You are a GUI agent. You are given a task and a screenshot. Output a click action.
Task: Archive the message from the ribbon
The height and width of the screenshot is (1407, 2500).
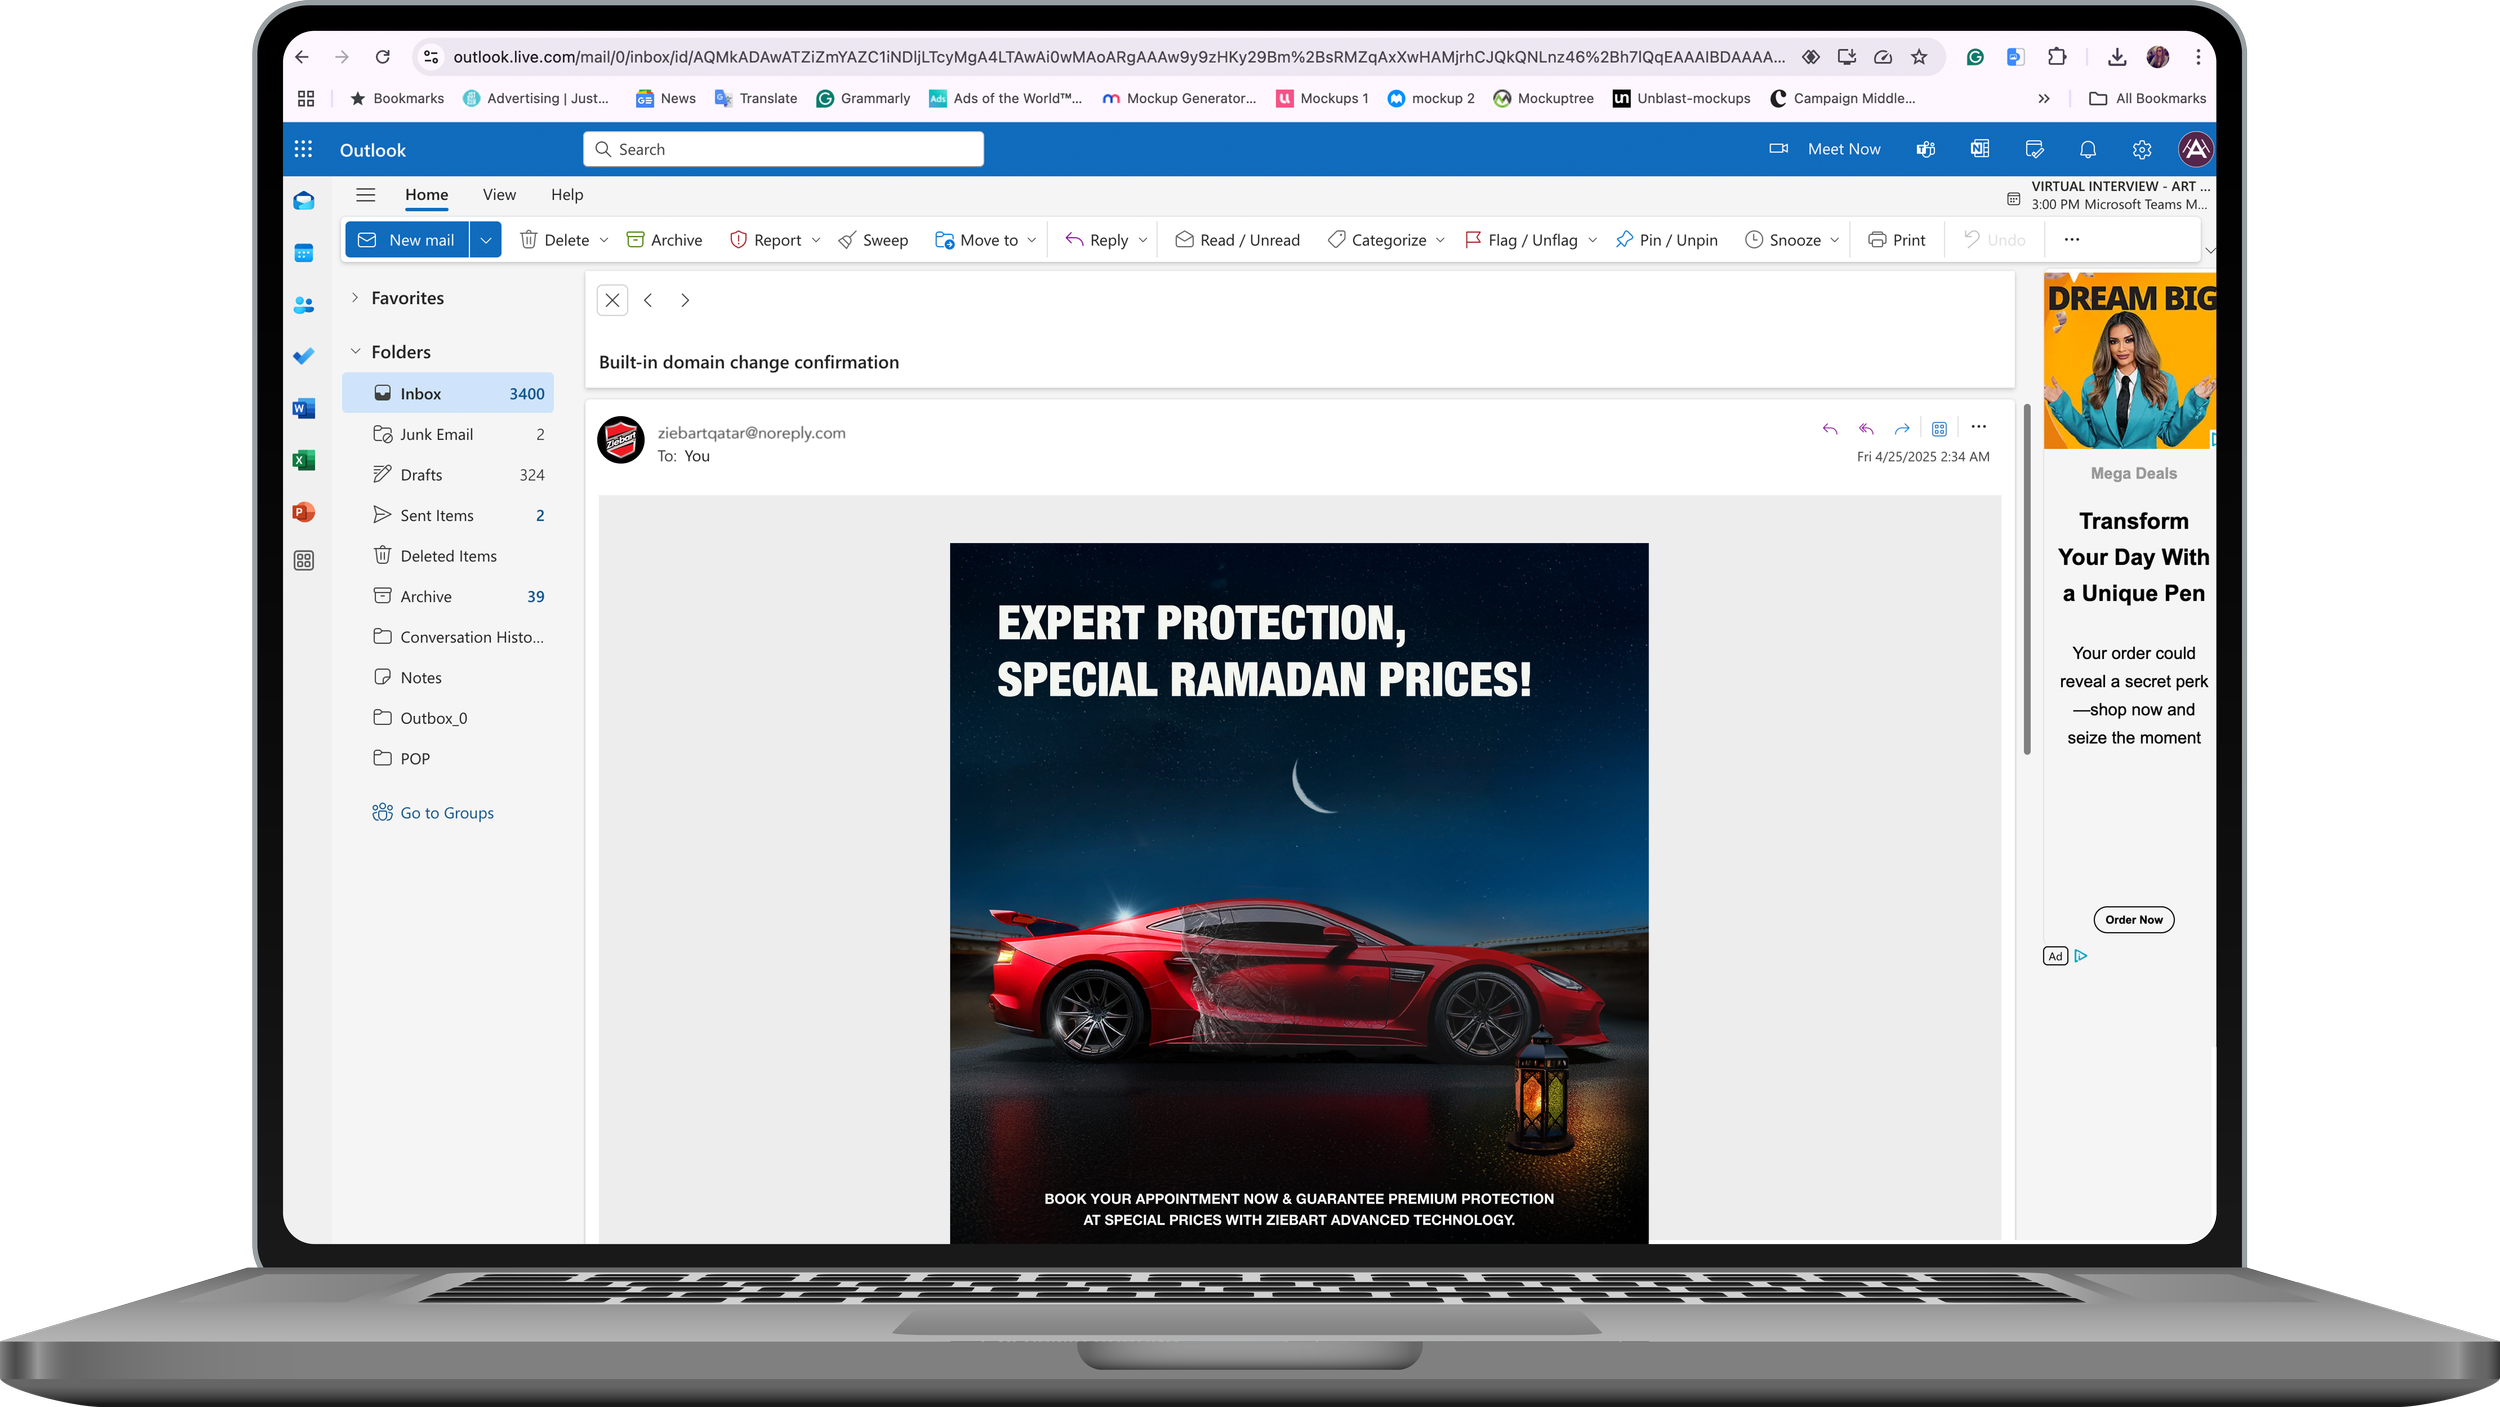point(664,240)
